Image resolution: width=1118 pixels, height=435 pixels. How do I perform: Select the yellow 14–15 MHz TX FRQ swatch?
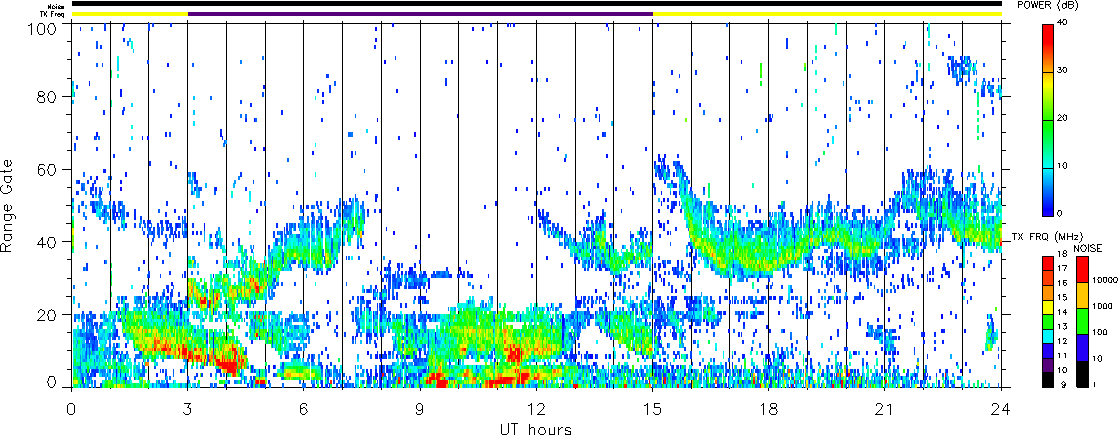coord(1048,307)
